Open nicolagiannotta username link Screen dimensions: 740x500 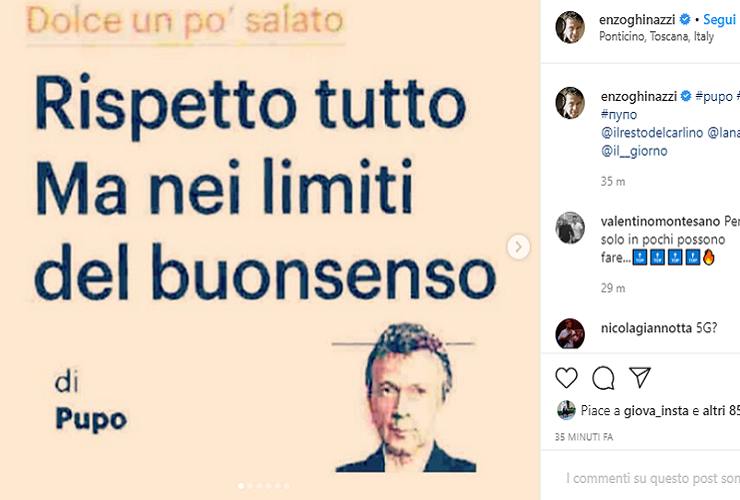[x=646, y=328]
